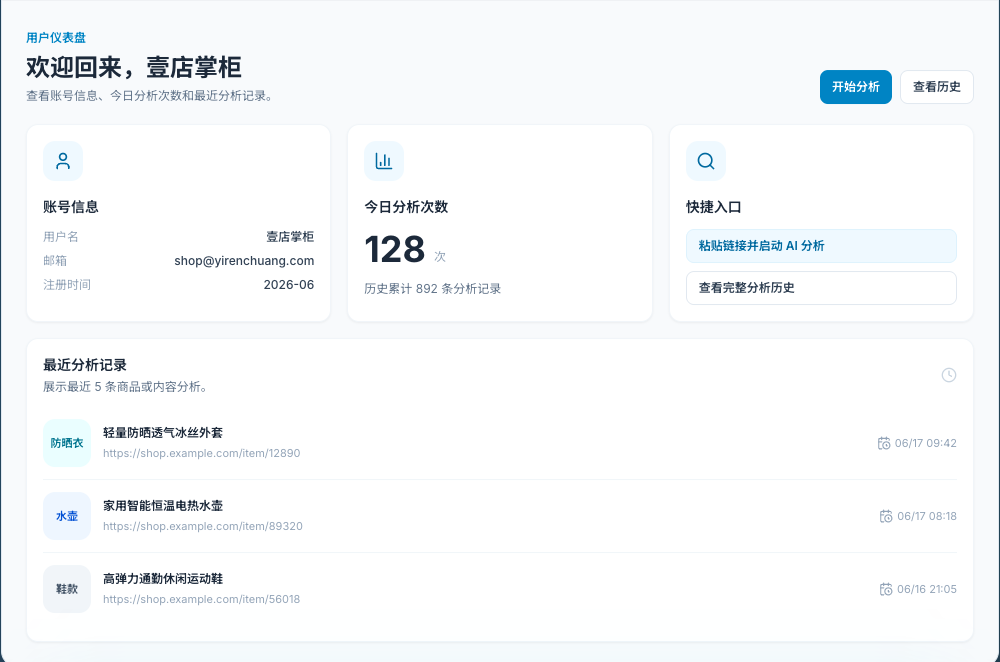Click the item/12890 shop URL
The image size is (1000, 662).
(202, 453)
